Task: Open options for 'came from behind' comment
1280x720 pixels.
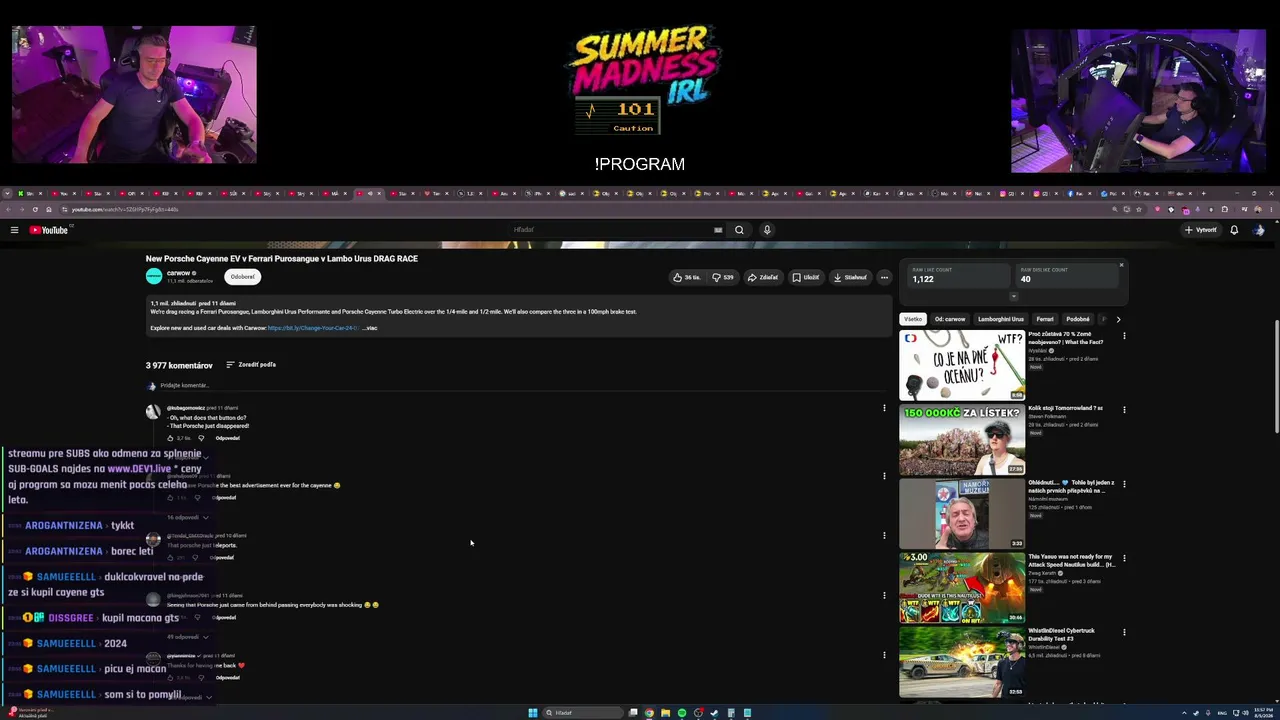Action: click(884, 596)
